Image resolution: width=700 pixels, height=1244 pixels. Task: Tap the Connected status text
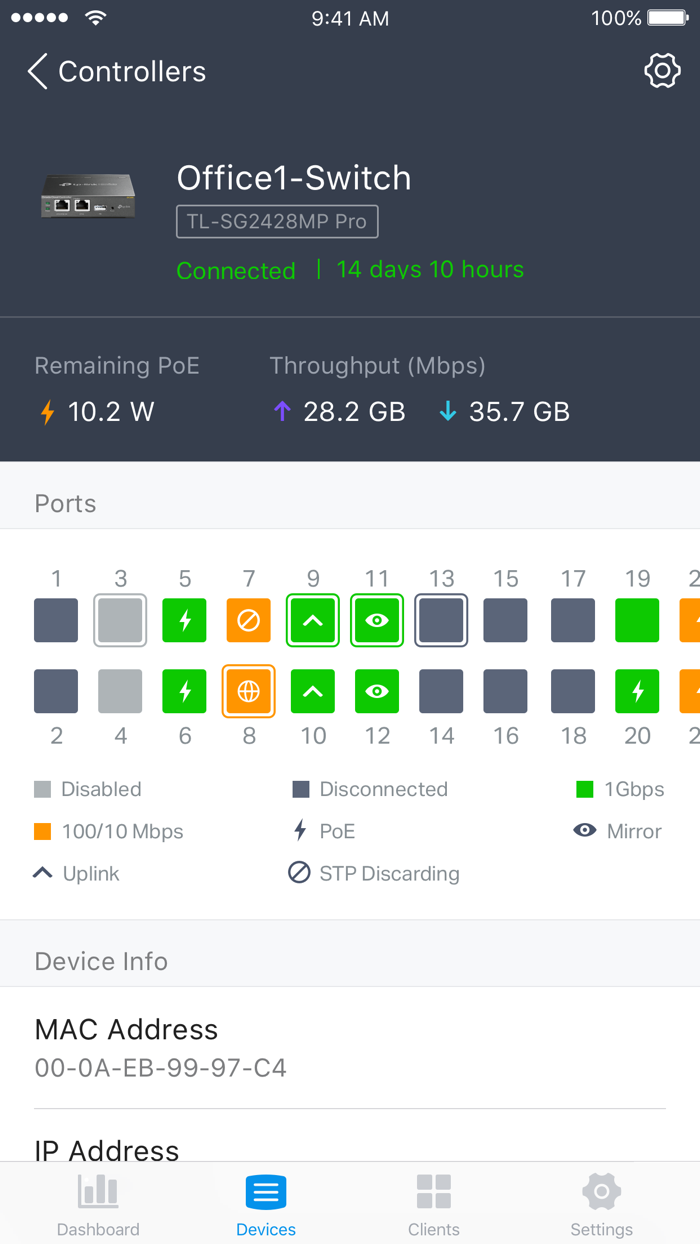click(236, 270)
